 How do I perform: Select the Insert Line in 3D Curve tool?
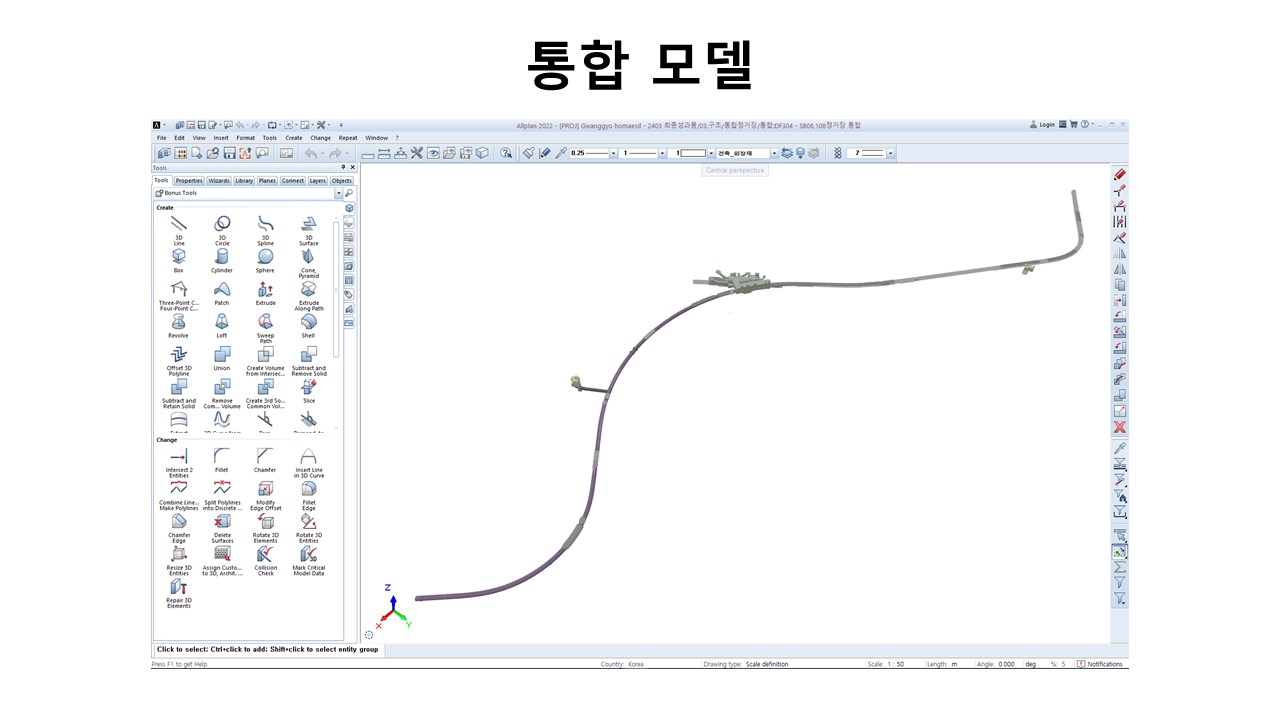[x=309, y=463]
